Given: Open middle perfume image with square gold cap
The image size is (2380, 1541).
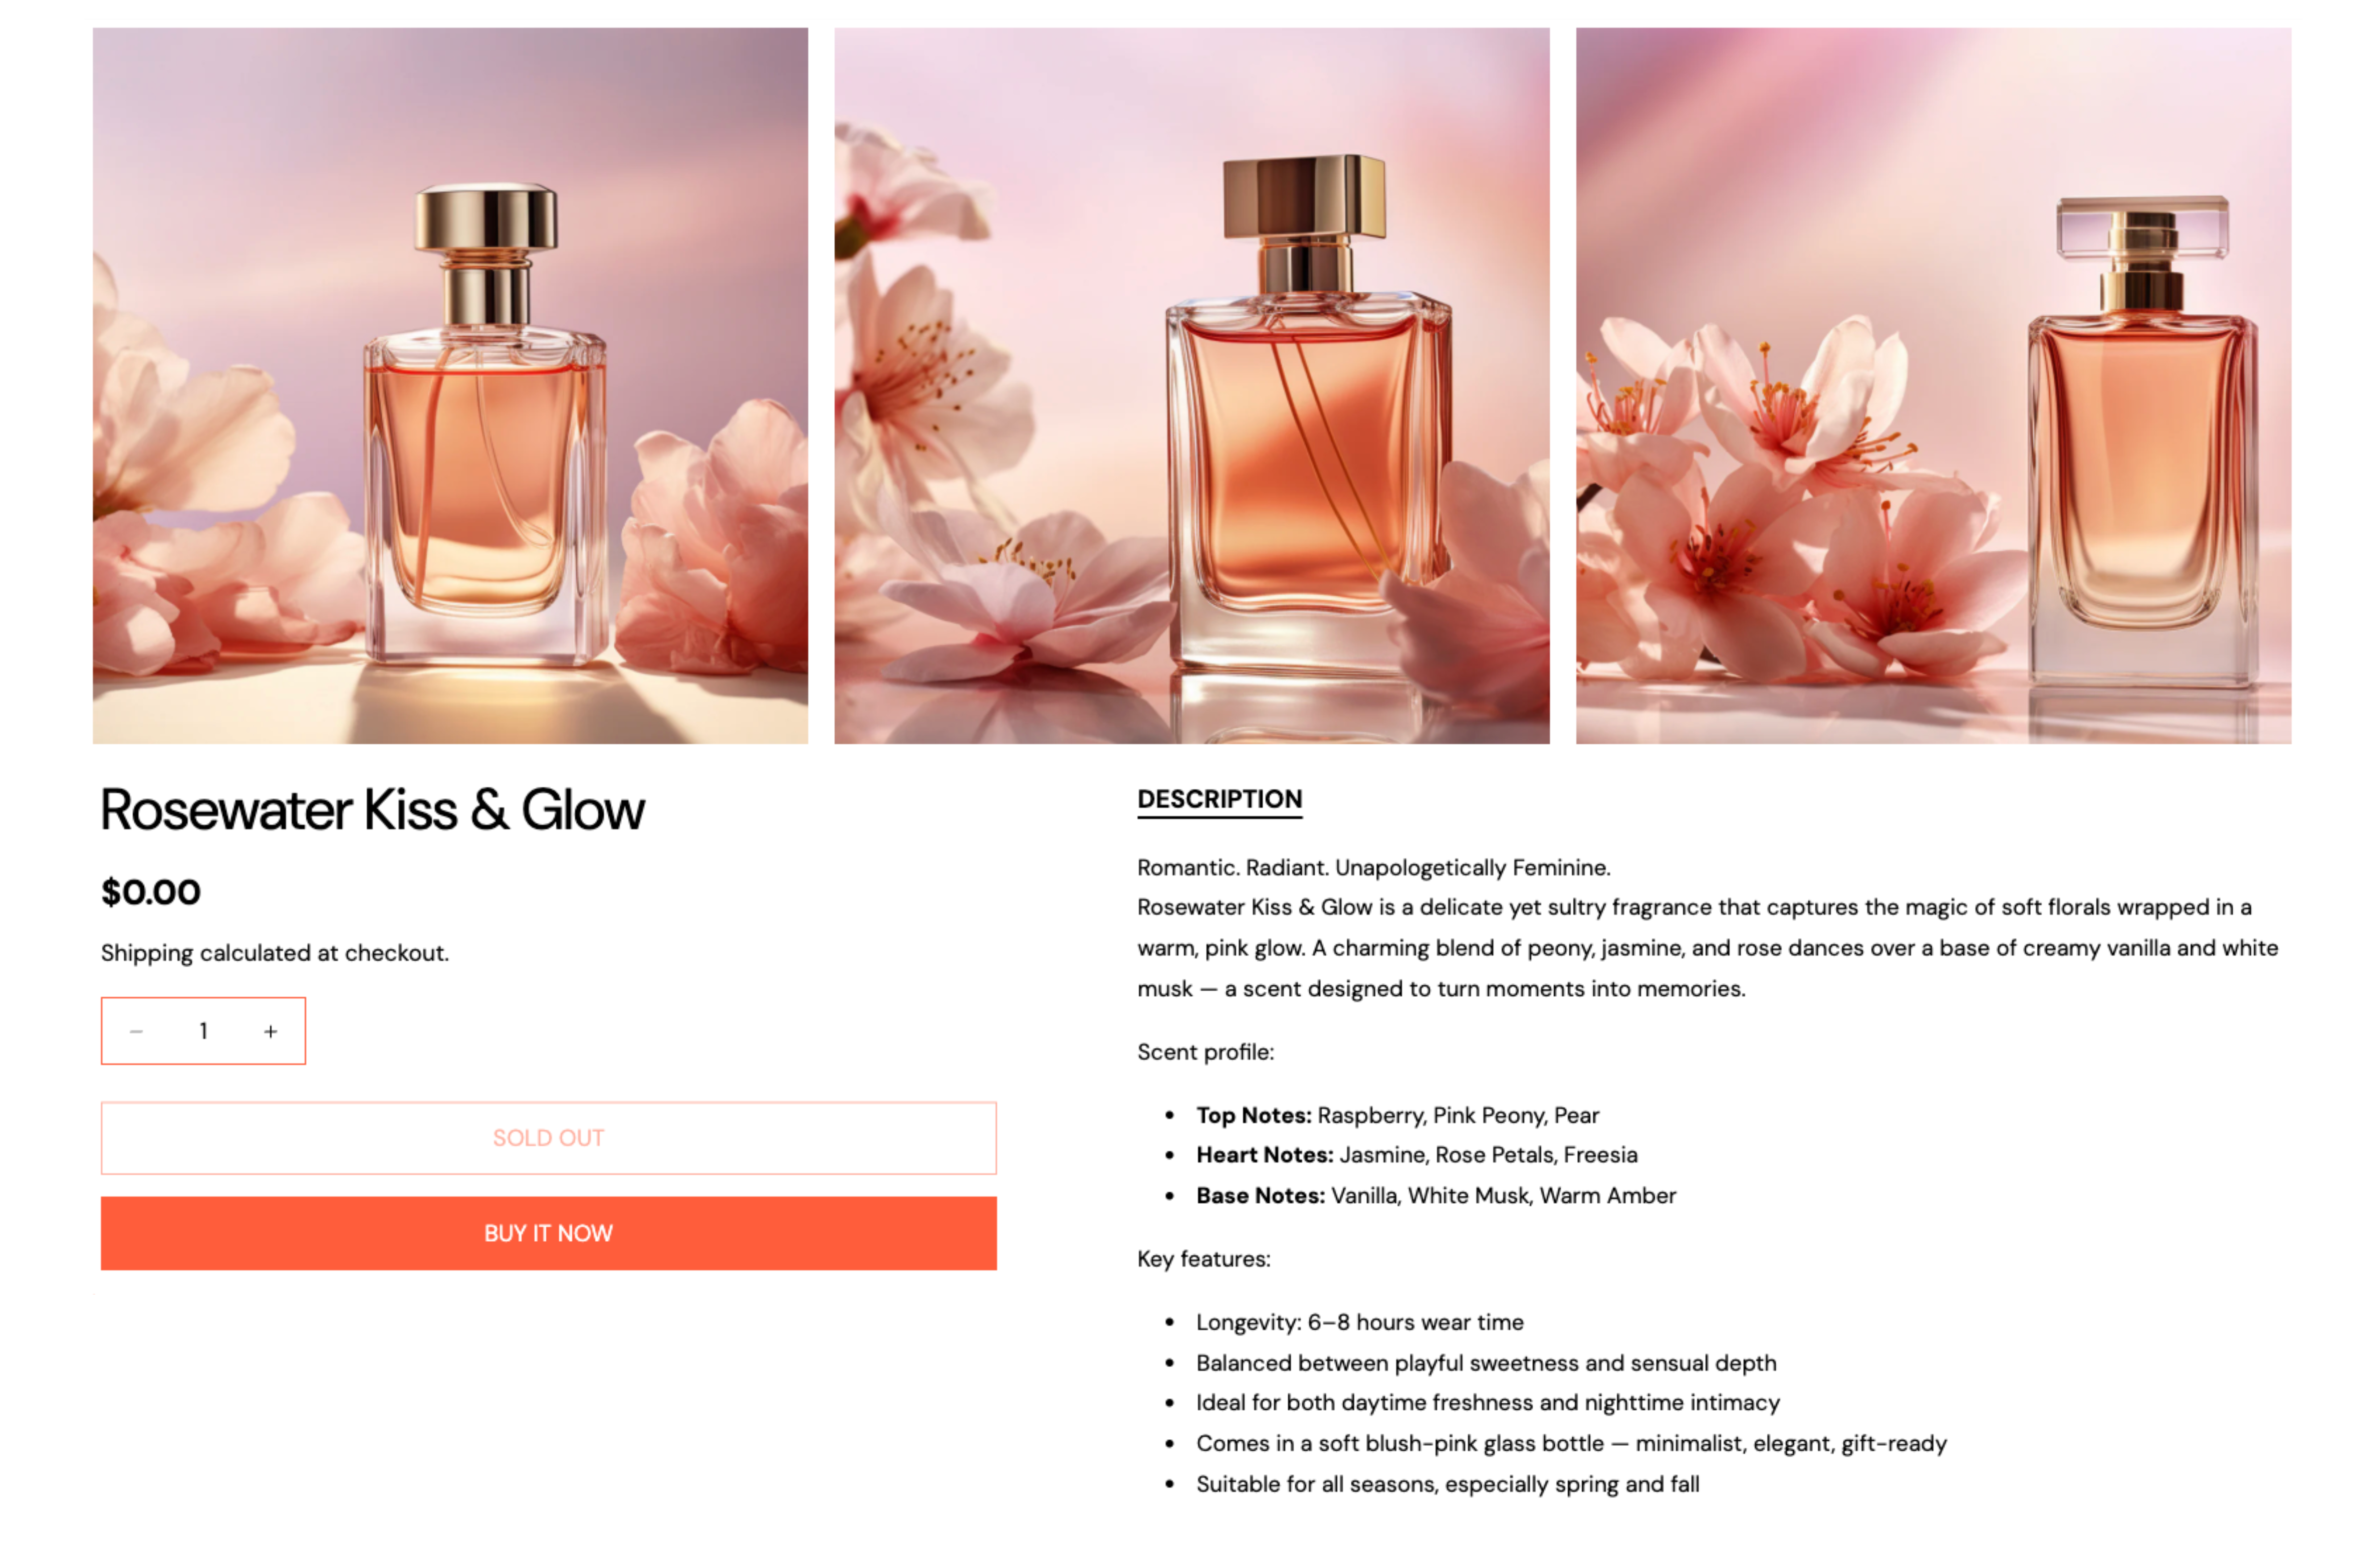Looking at the screenshot, I should (x=1192, y=385).
